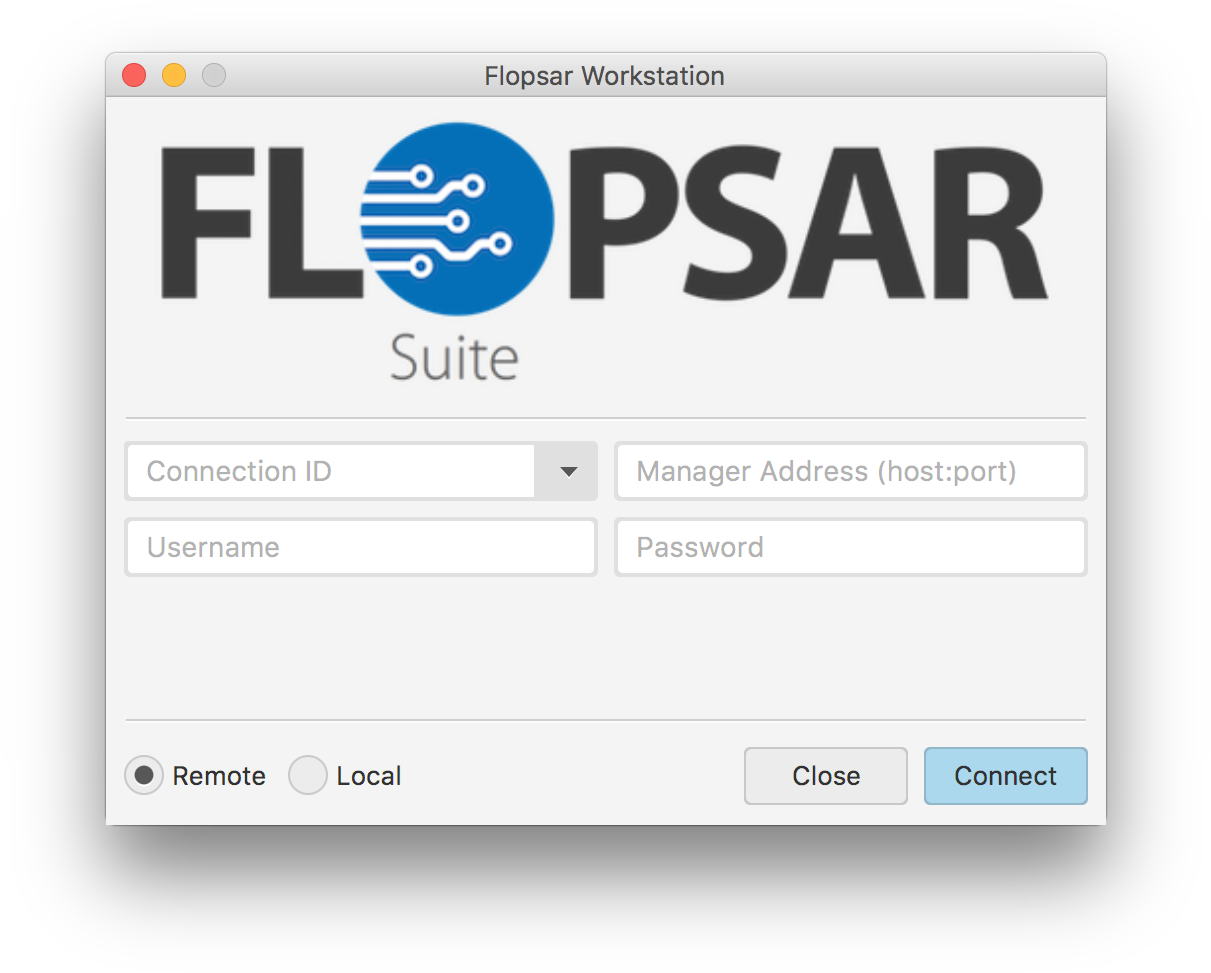The image size is (1211, 973).
Task: Click the Local label text
Action: (369, 776)
